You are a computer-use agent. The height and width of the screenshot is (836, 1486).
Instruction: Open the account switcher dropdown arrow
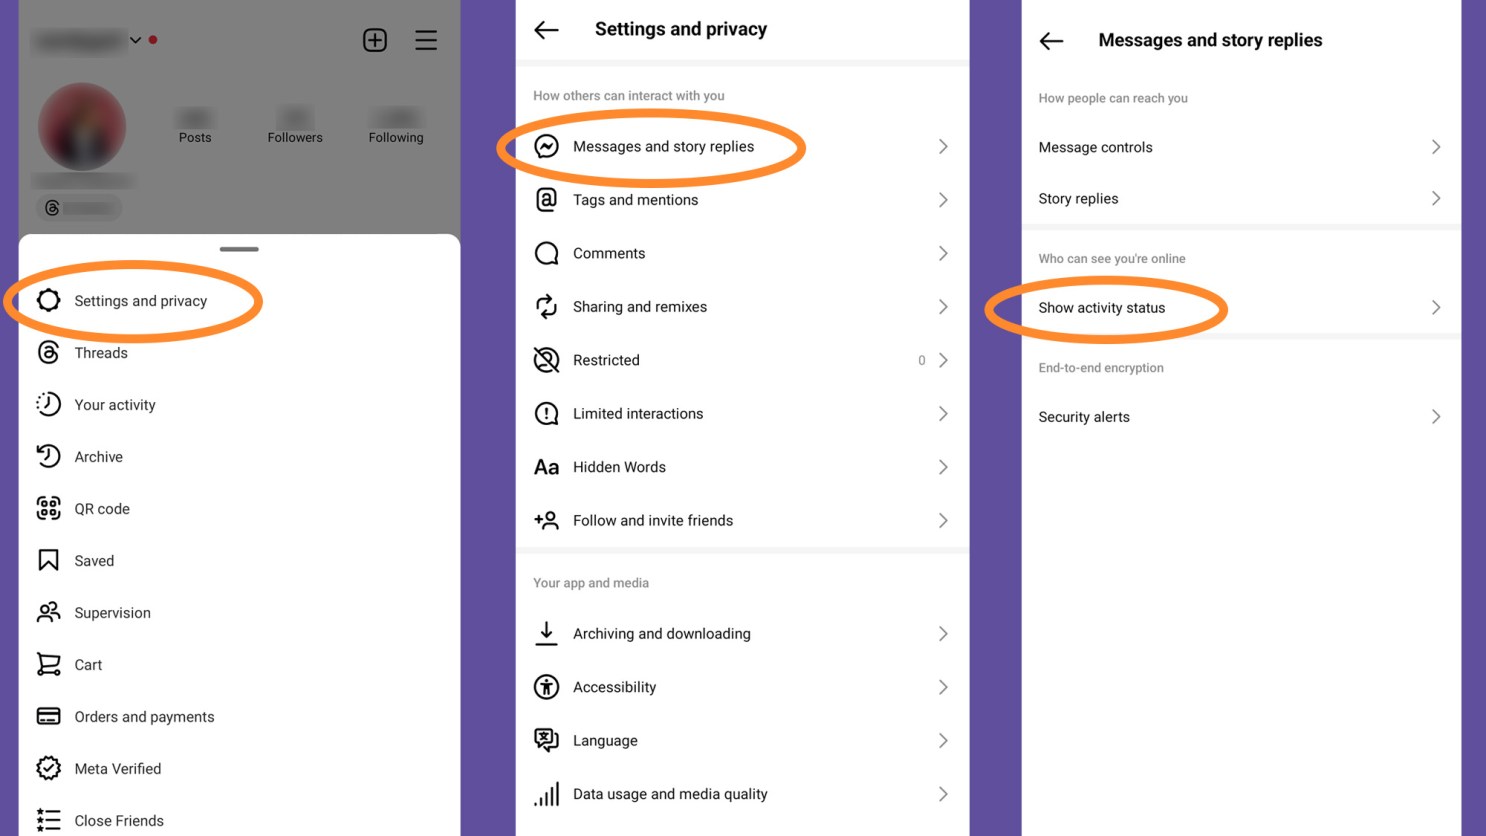(136, 40)
